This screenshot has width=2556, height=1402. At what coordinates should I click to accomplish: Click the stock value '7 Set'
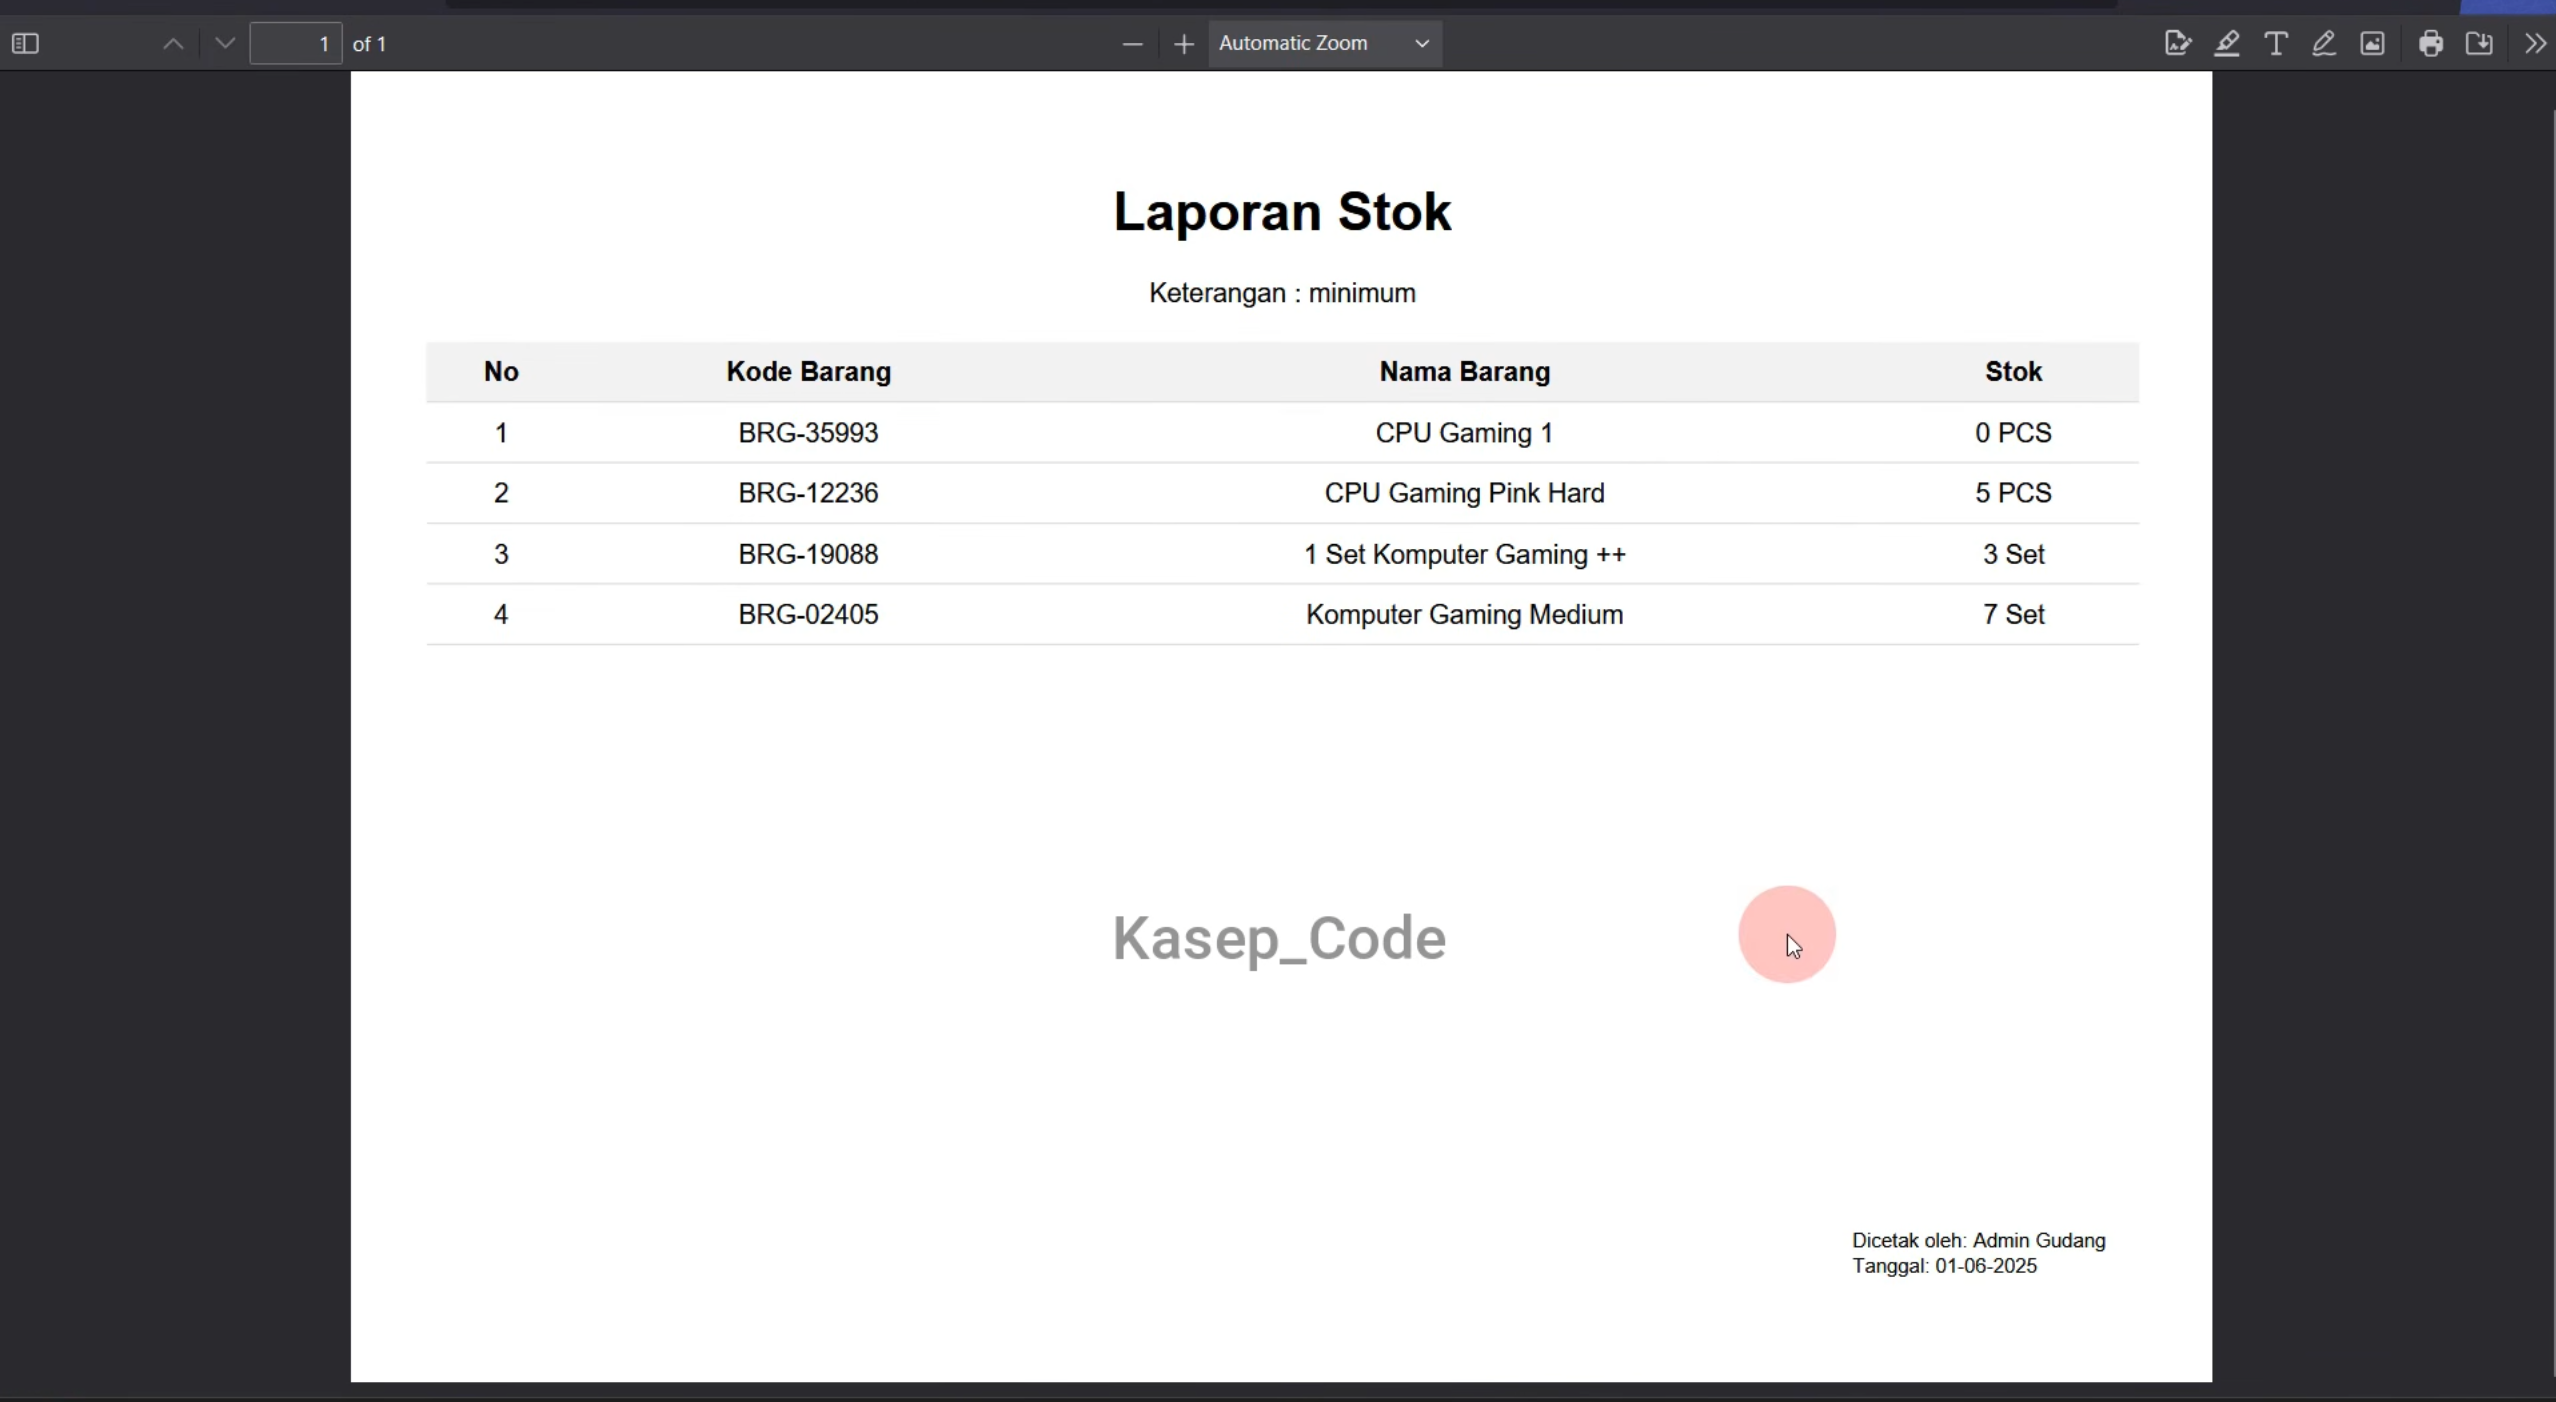(x=2013, y=614)
